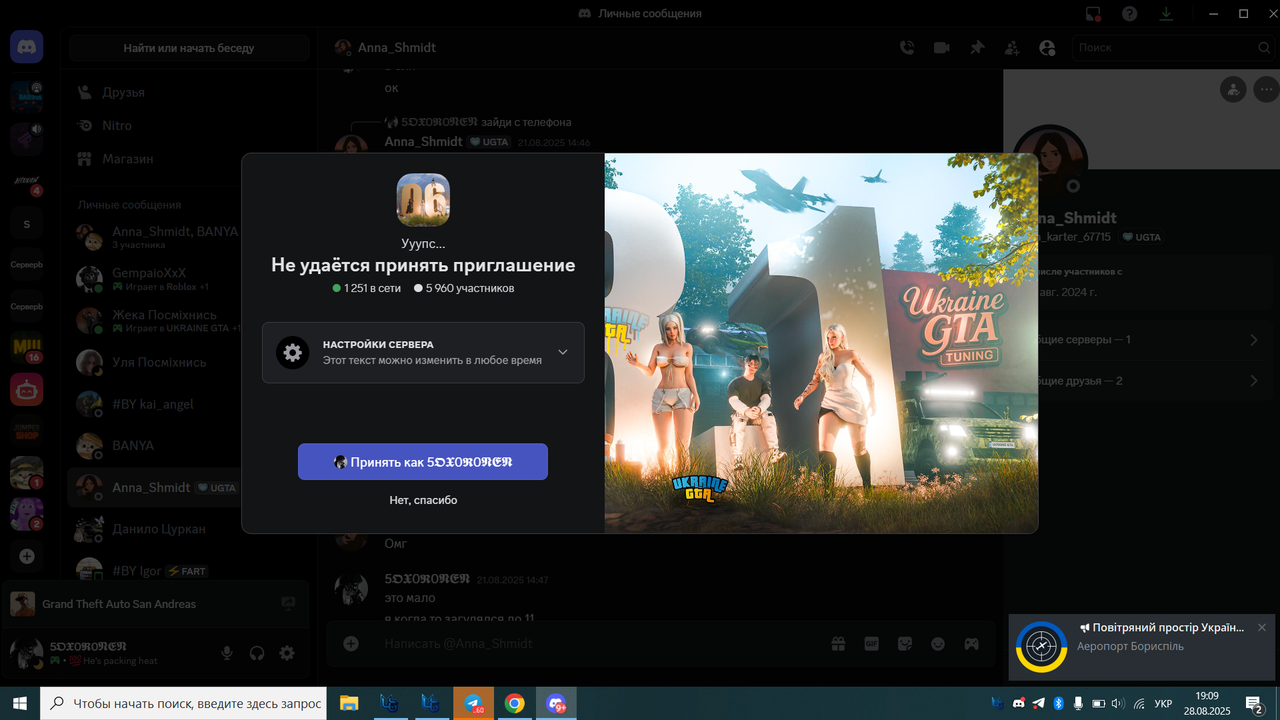This screenshot has height=720, width=1280.
Task: Open the Windows notification center
Action: click(1255, 704)
